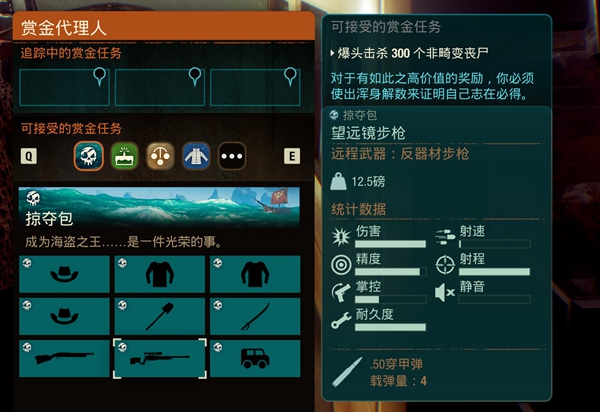Toggle pin on first tracked bounty slot
The height and width of the screenshot is (412, 600).
click(x=99, y=77)
